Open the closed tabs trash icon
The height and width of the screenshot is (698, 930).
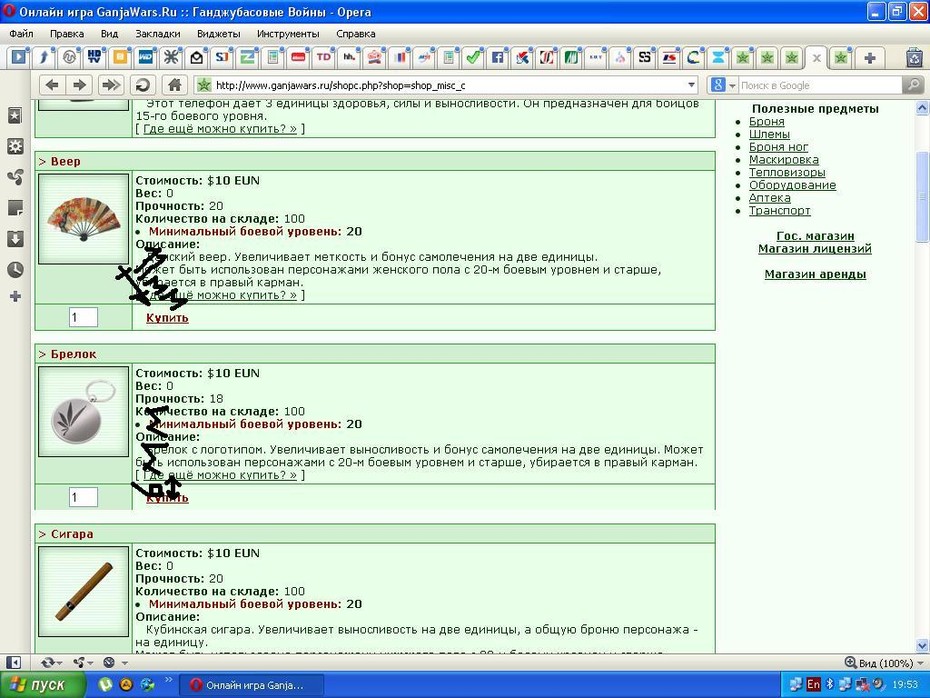915,58
